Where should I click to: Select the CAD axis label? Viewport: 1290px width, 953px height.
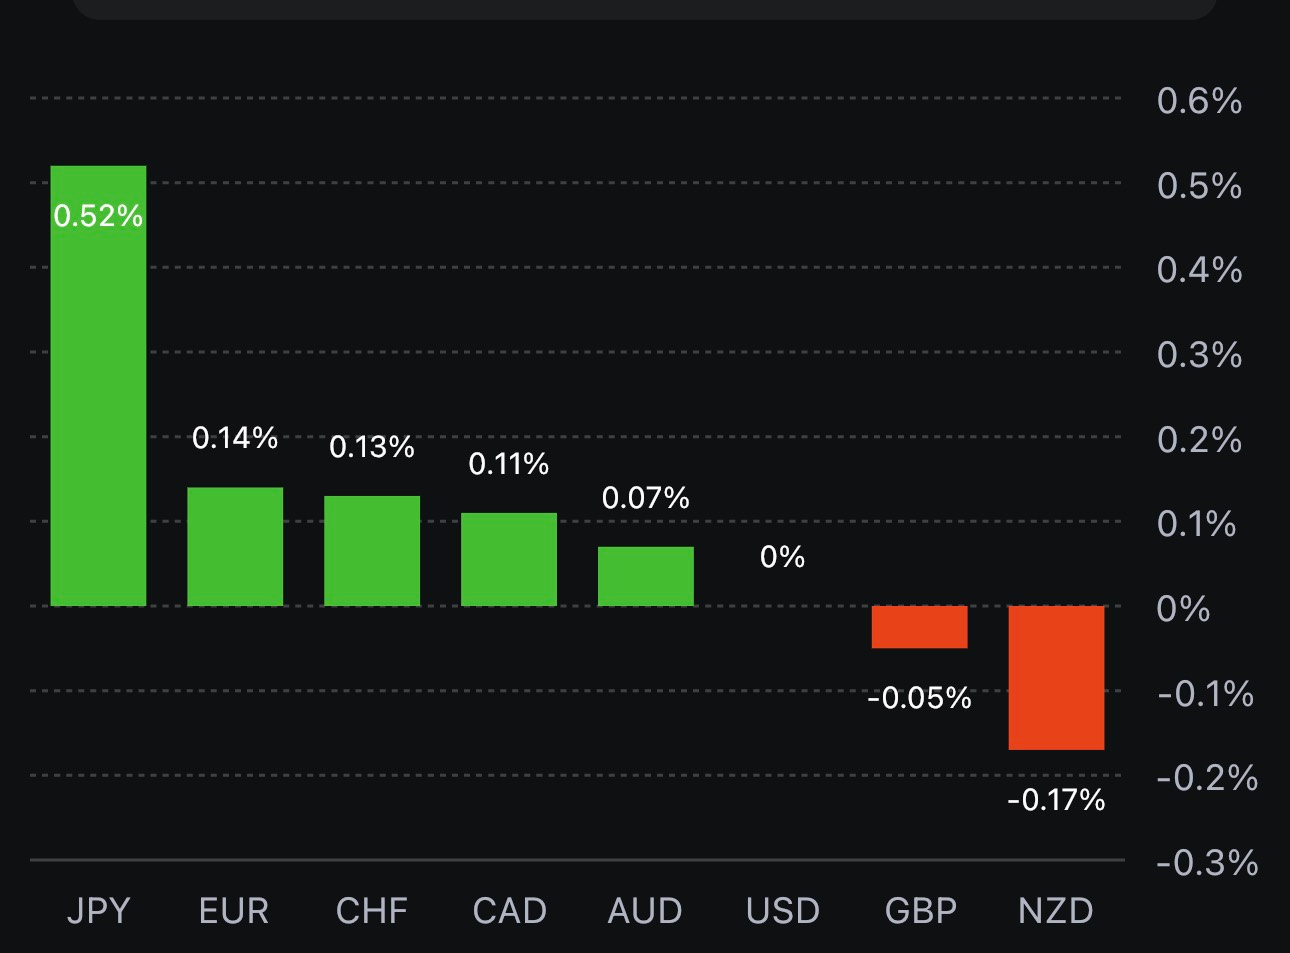(x=509, y=911)
